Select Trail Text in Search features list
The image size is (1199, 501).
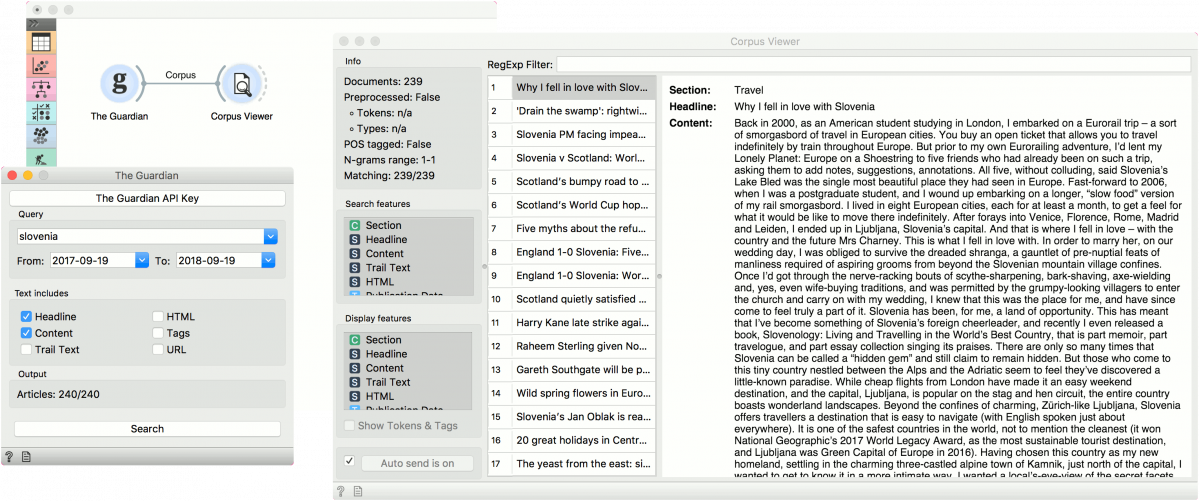pyautogui.click(x=408, y=268)
